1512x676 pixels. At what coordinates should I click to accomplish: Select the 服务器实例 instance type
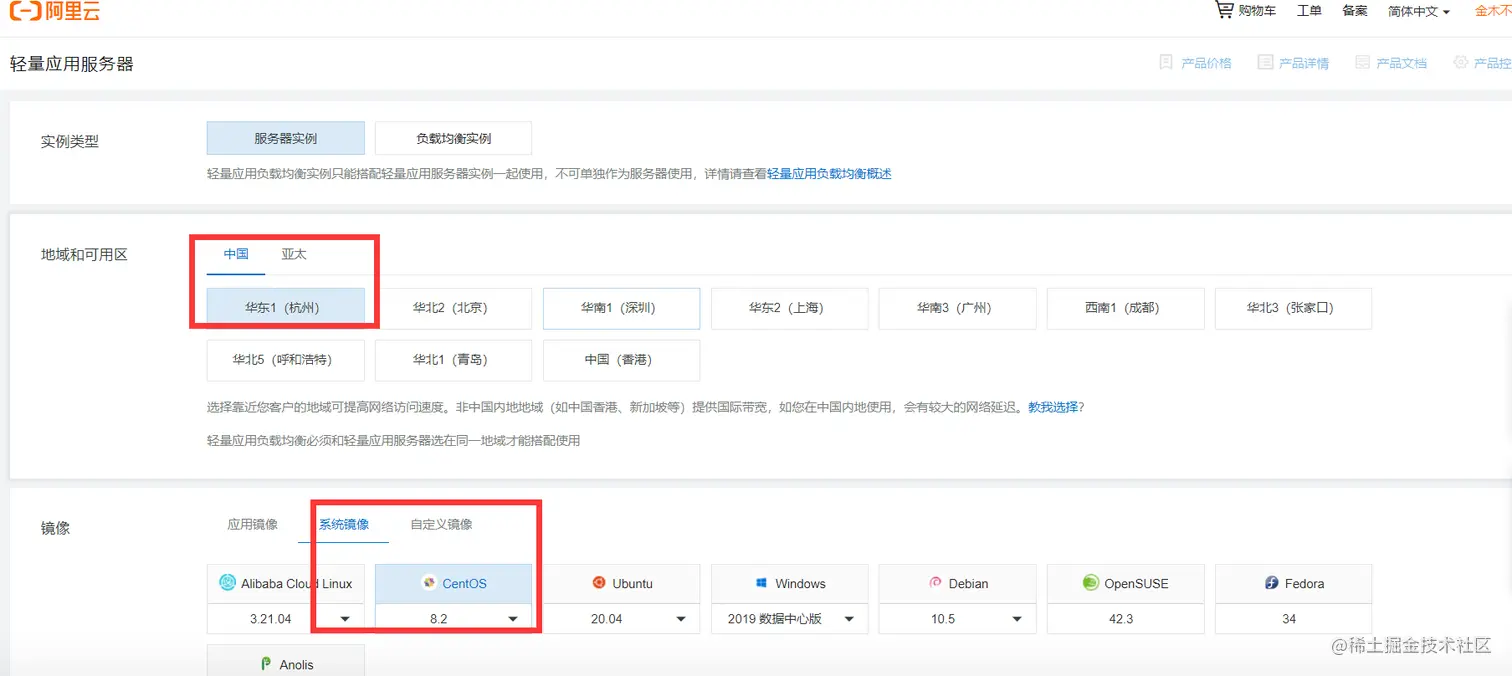point(286,138)
